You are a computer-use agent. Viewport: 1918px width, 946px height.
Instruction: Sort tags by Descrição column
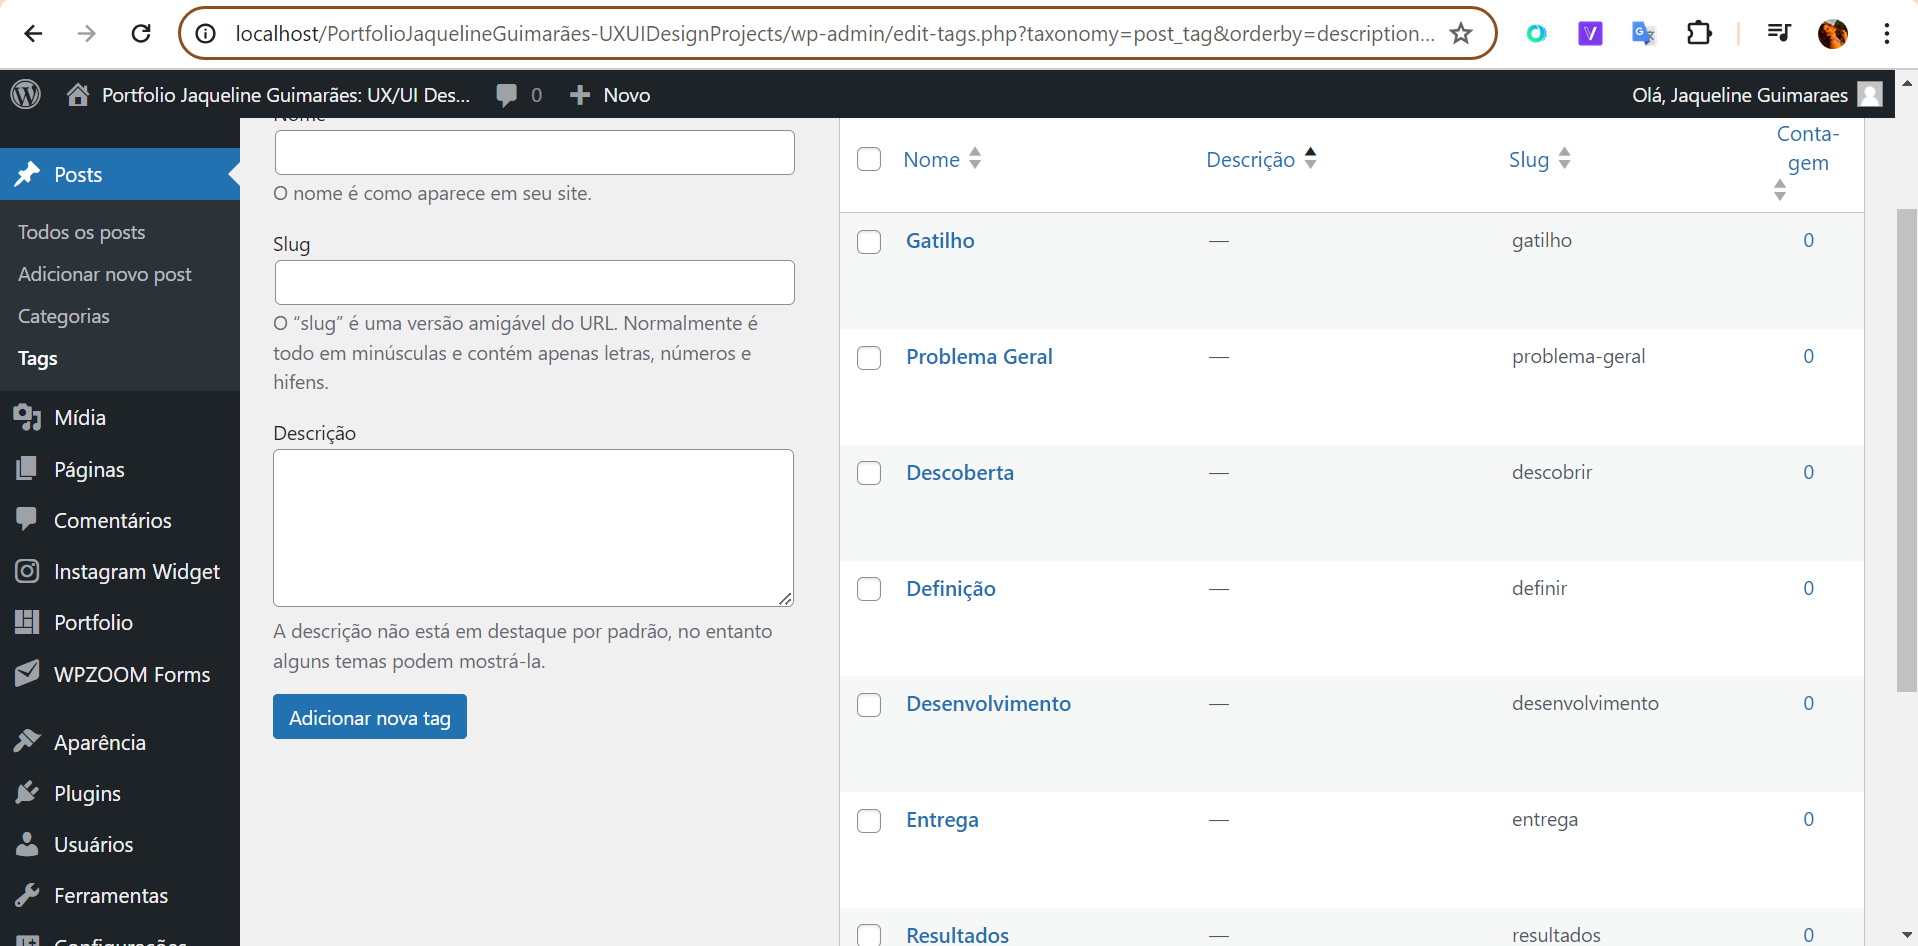pyautogui.click(x=1261, y=159)
